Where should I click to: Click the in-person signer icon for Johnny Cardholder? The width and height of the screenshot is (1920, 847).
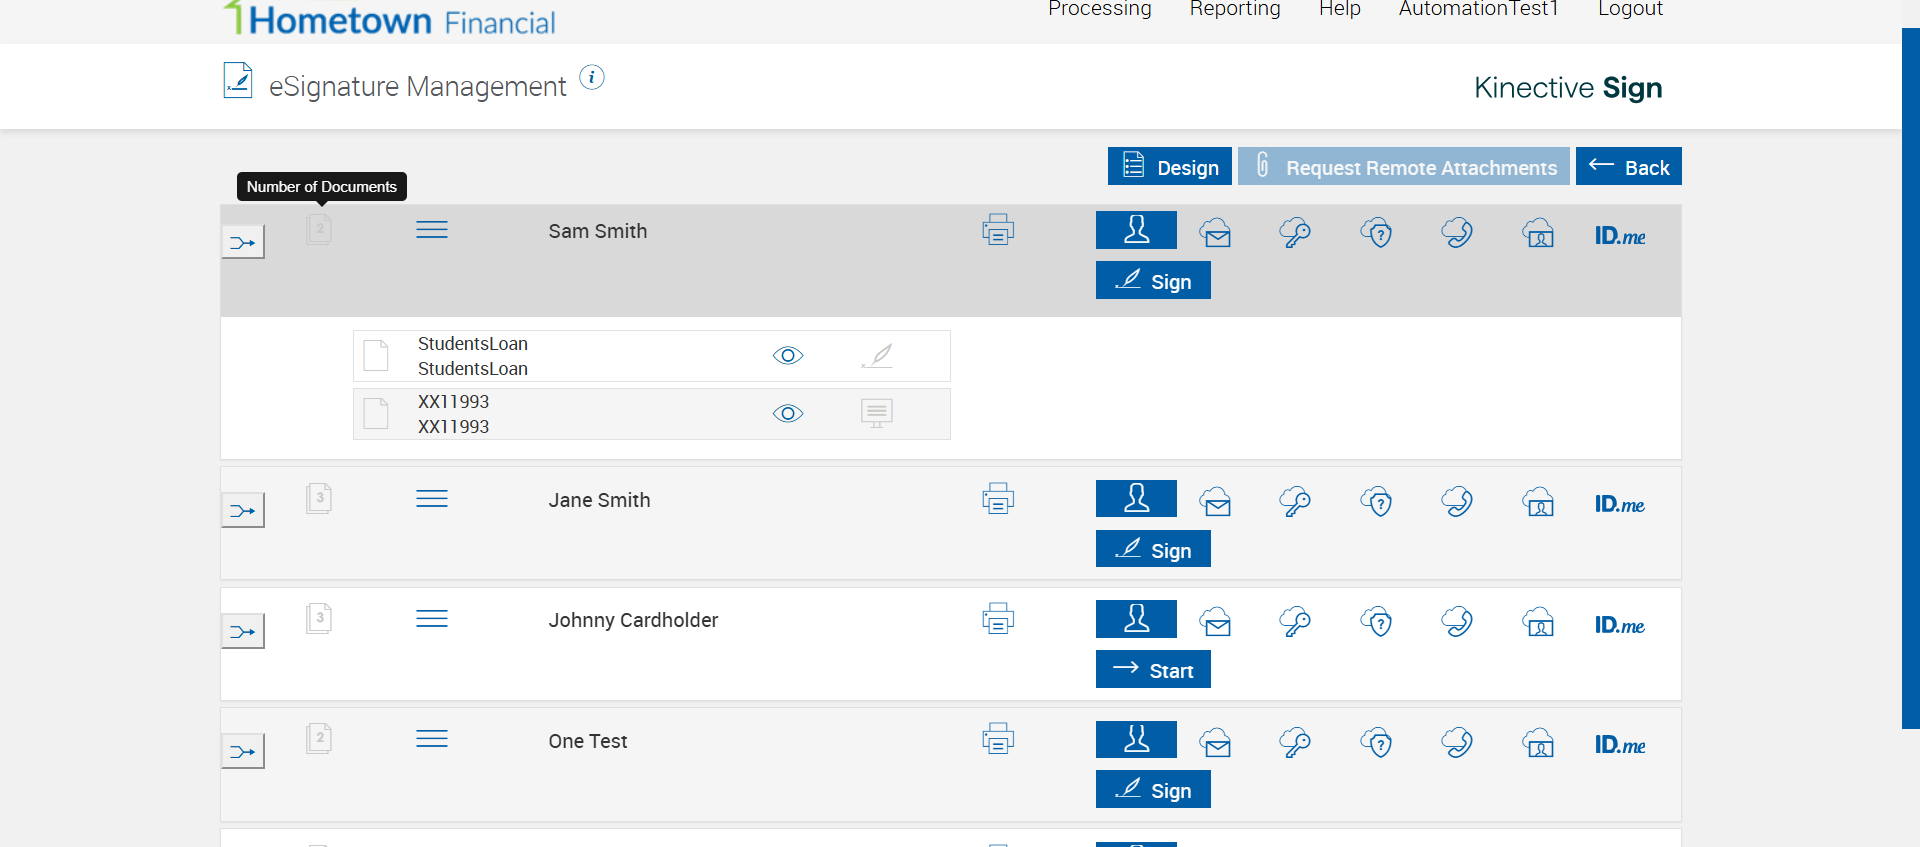pyautogui.click(x=1136, y=619)
